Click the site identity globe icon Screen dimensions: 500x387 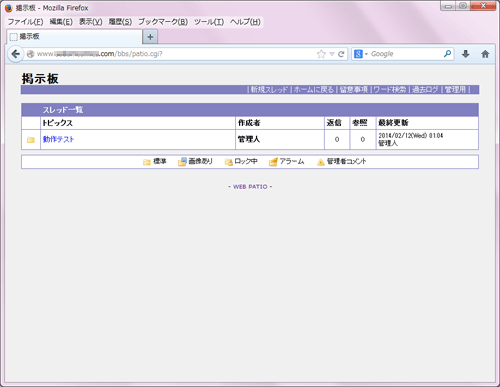(x=30, y=54)
